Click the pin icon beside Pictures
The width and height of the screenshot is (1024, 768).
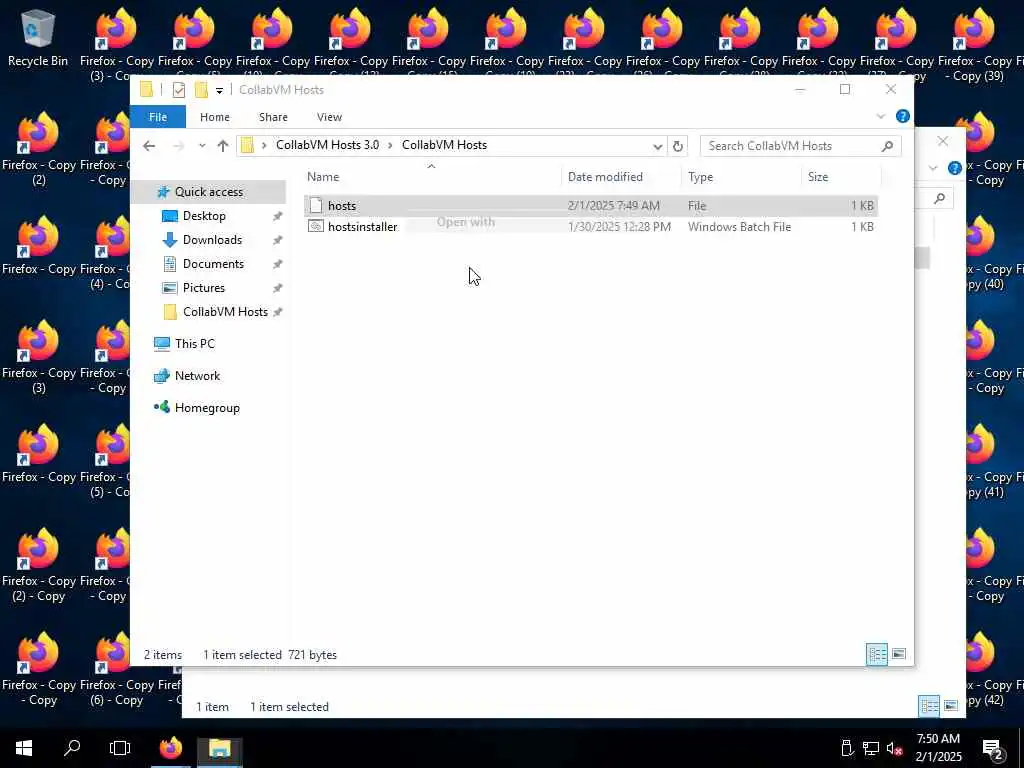pos(278,288)
